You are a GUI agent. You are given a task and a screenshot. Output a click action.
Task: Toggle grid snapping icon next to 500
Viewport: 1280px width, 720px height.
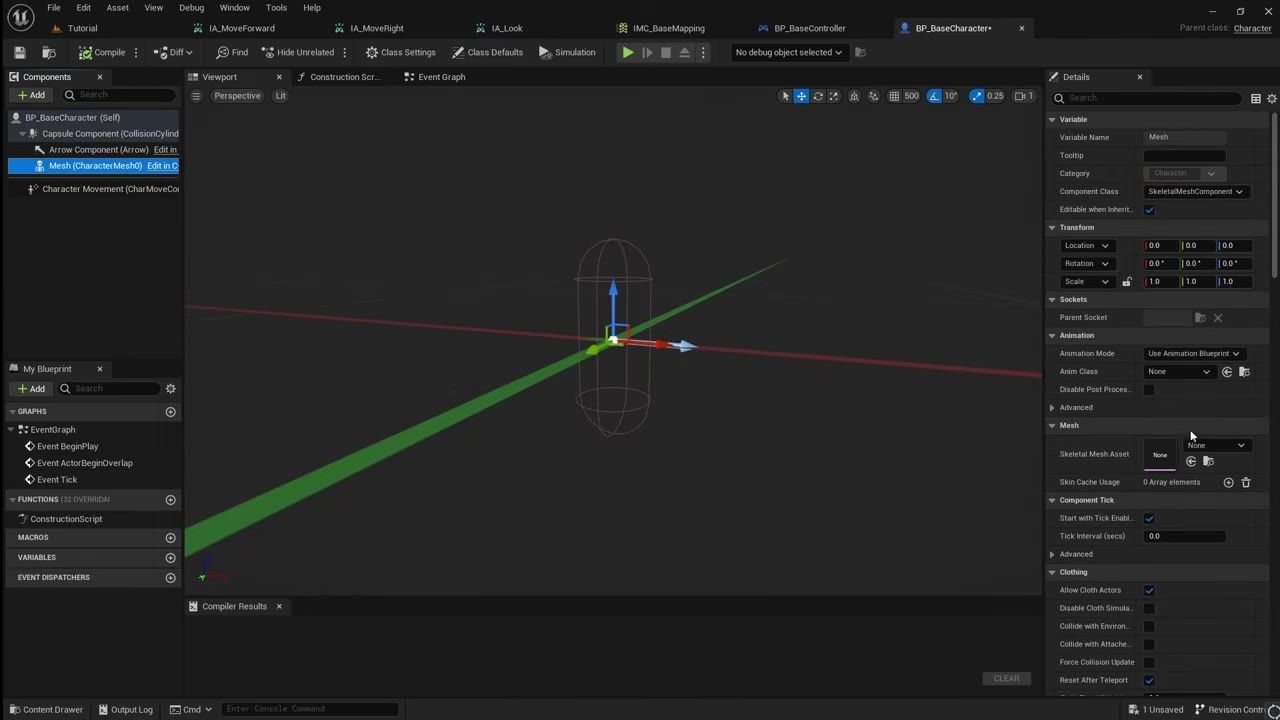894,96
